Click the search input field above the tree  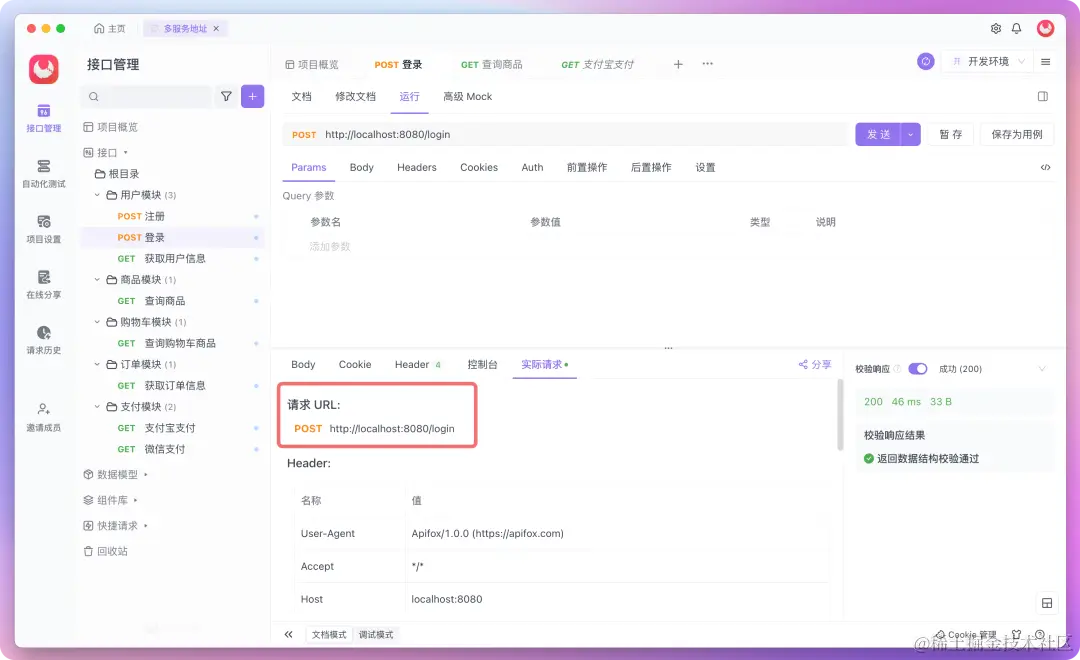pyautogui.click(x=150, y=96)
